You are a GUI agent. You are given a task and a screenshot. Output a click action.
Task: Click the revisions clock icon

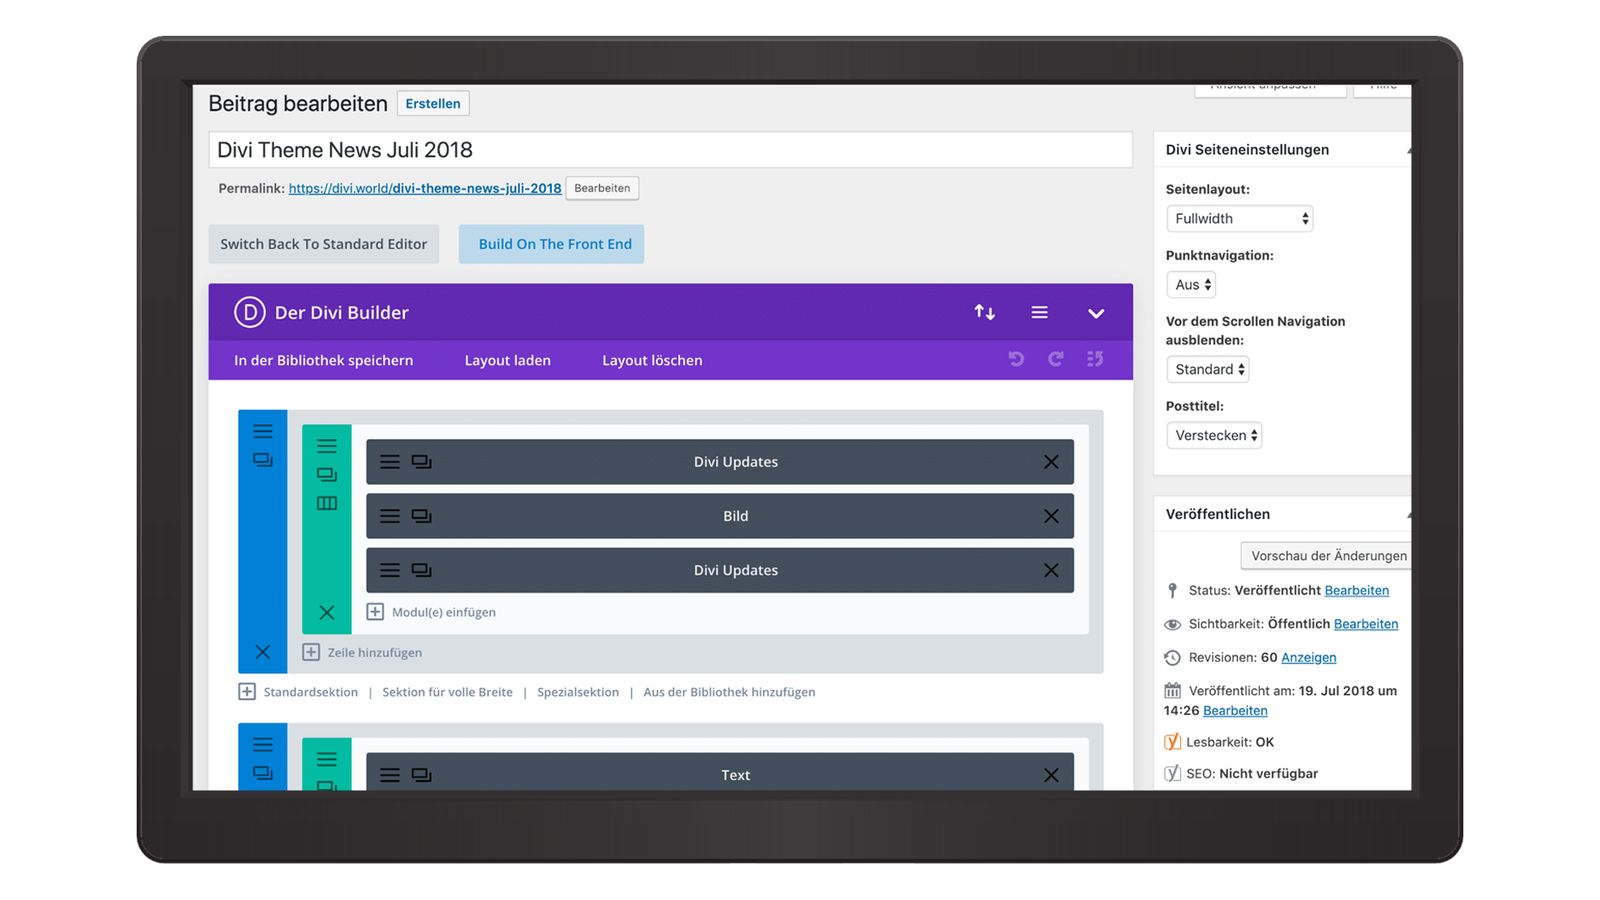click(1172, 657)
